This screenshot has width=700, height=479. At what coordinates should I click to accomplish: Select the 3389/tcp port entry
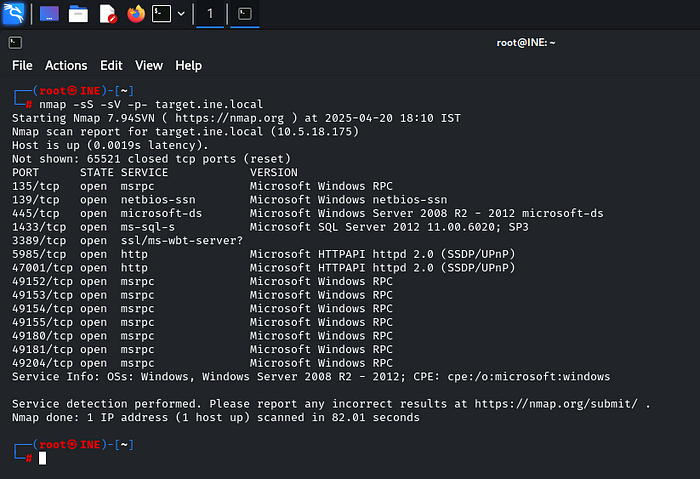pyautogui.click(x=39, y=241)
